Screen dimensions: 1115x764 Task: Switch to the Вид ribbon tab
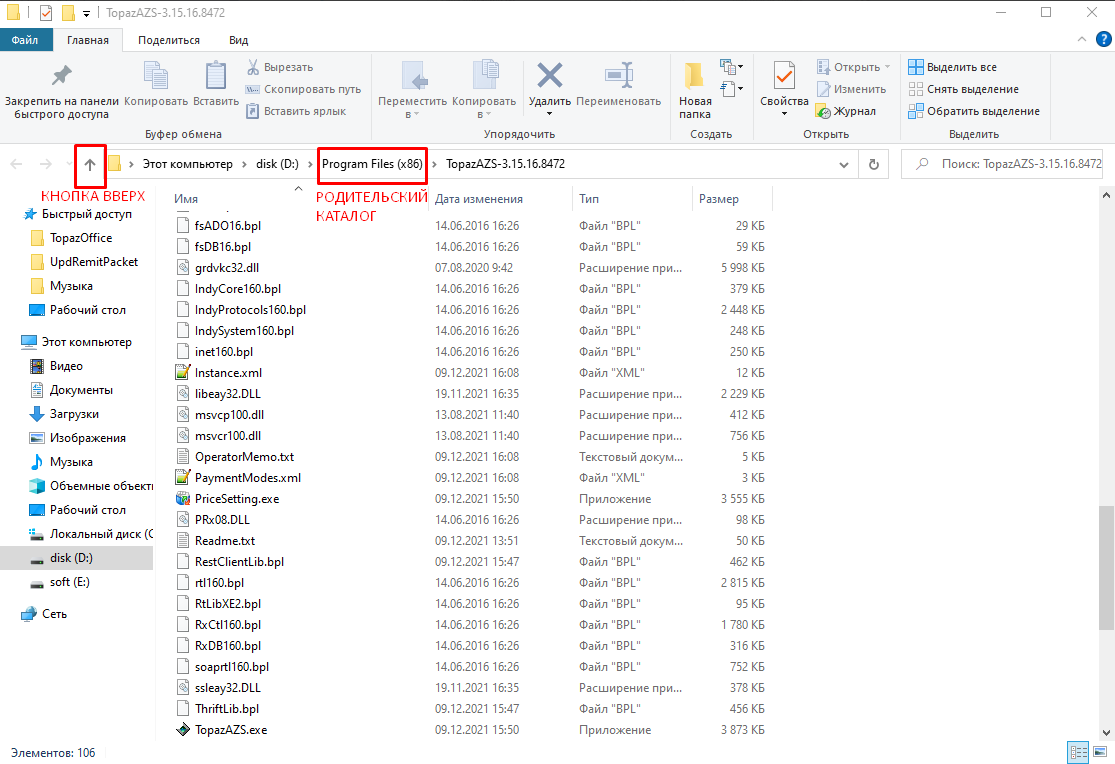(238, 40)
